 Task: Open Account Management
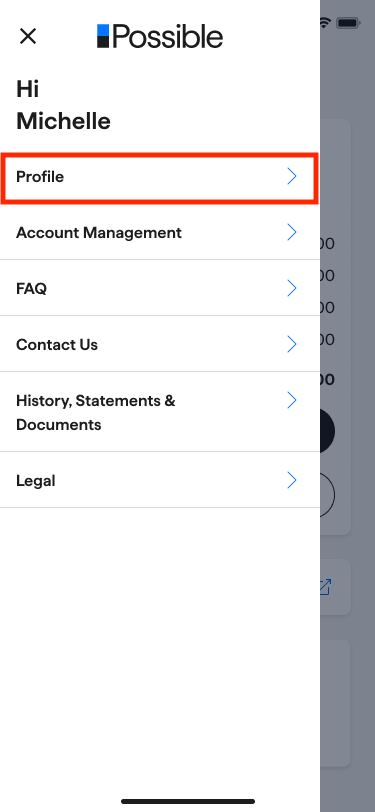click(x=160, y=233)
